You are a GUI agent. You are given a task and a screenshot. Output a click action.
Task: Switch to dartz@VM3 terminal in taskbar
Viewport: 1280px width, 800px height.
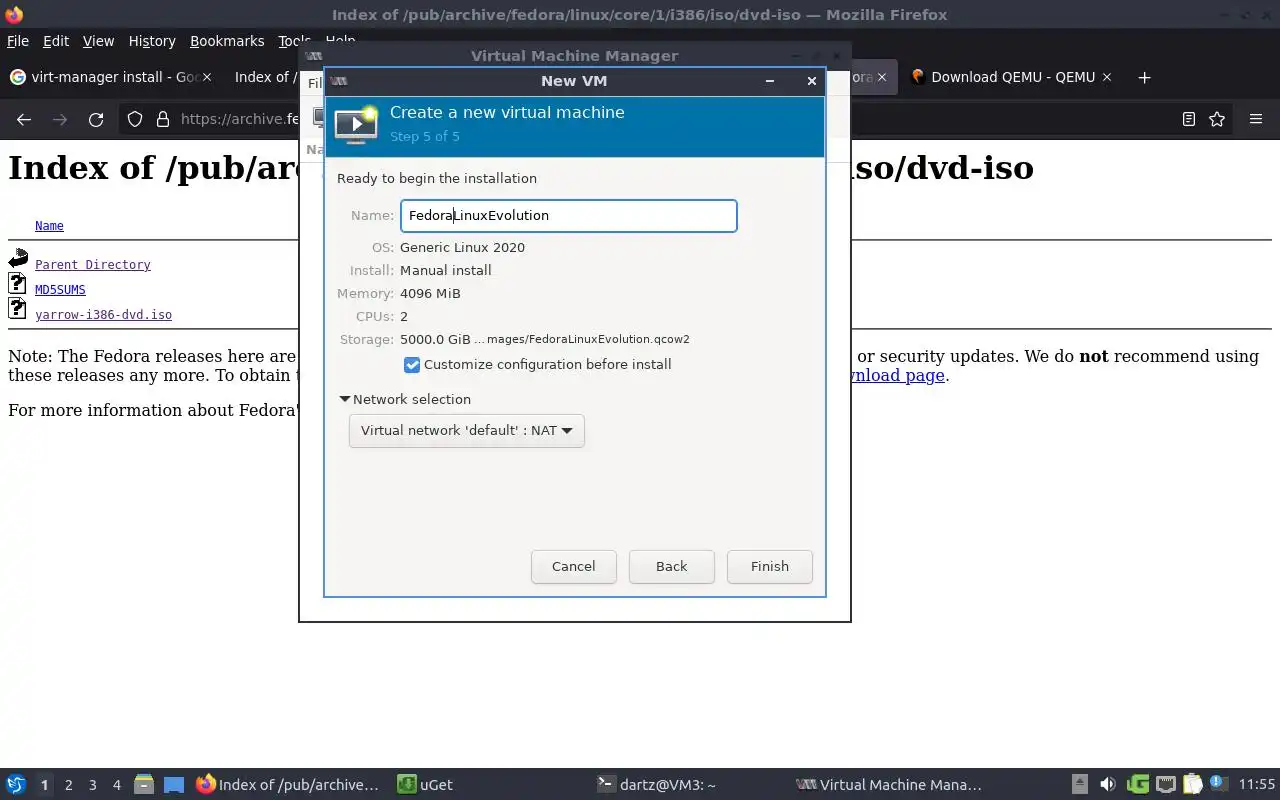pyautogui.click(x=656, y=785)
